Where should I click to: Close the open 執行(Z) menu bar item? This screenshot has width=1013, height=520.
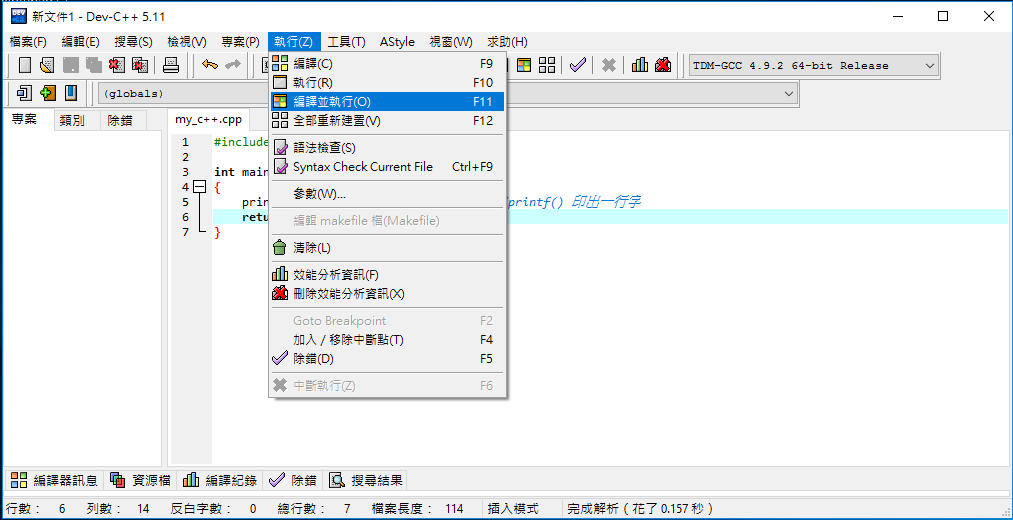[293, 42]
